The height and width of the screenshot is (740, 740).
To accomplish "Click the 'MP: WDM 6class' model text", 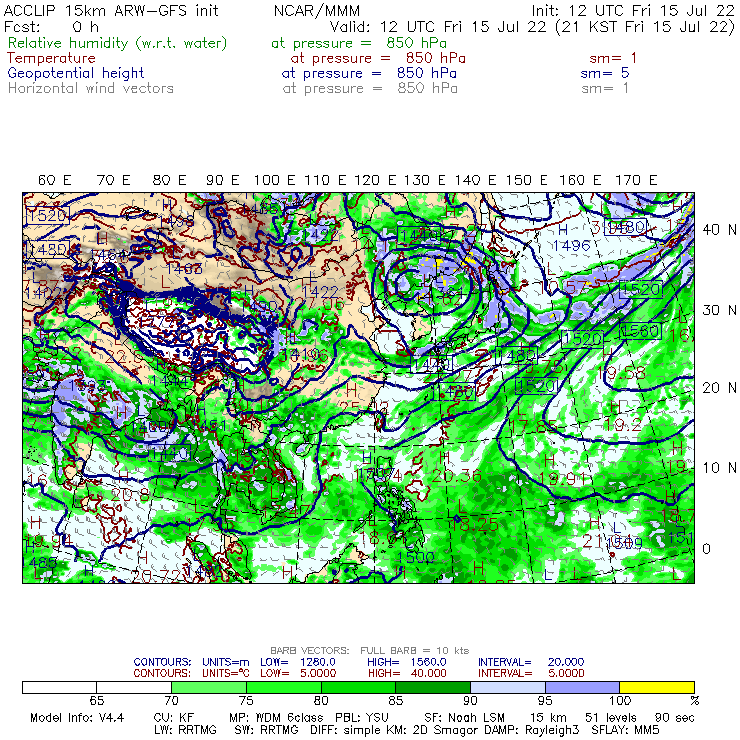I will [x=276, y=718].
